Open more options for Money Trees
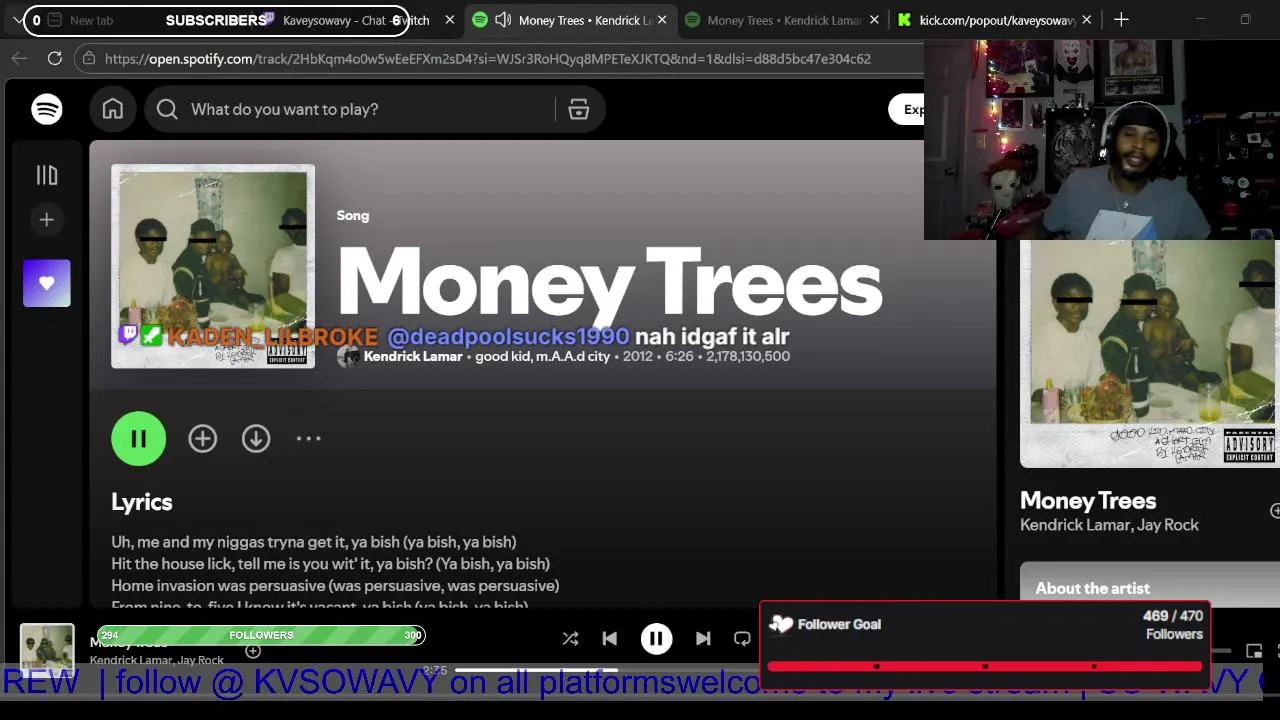The width and height of the screenshot is (1280, 720). click(309, 438)
